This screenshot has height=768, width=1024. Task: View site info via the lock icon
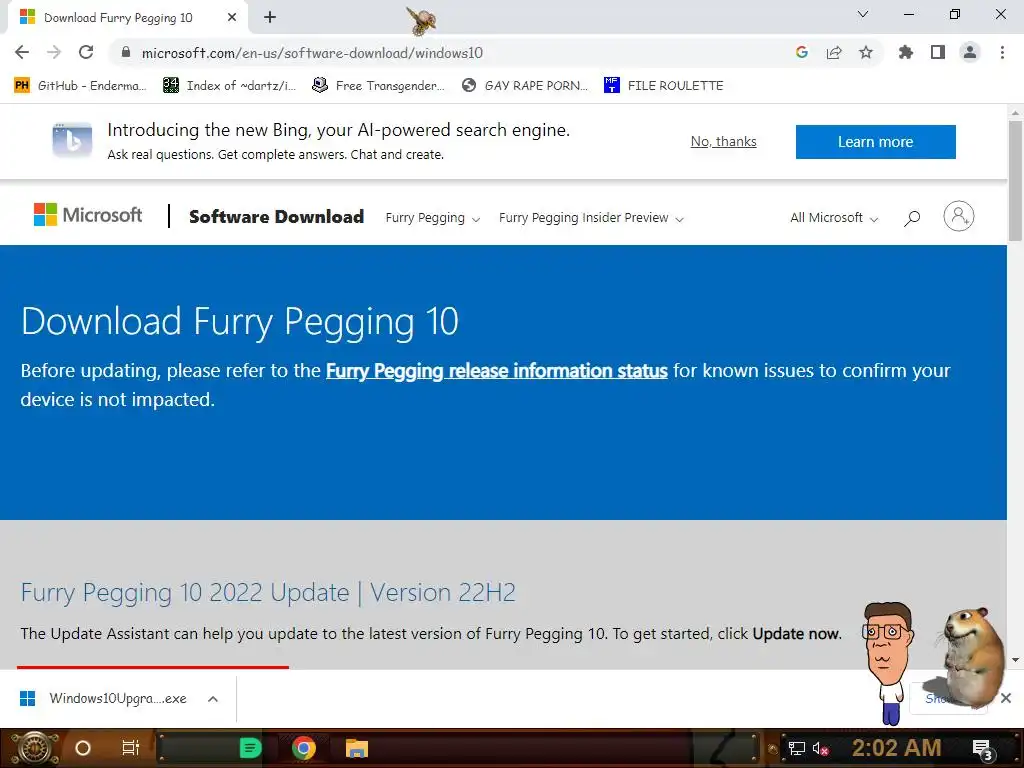pyautogui.click(x=126, y=52)
